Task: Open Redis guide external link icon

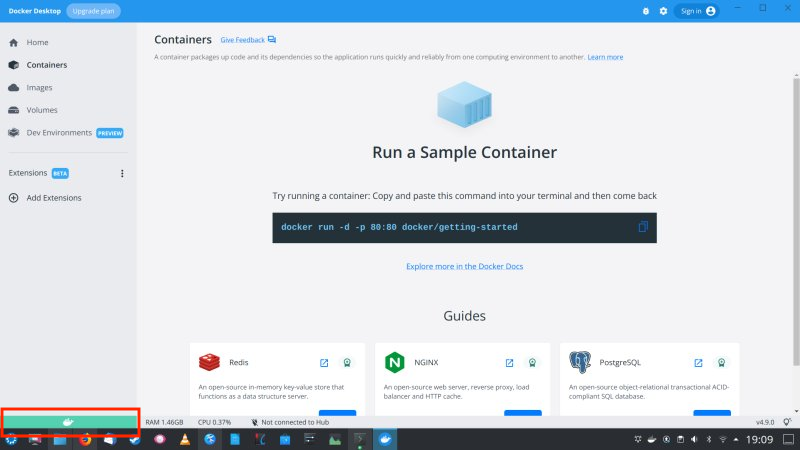Action: click(324, 363)
